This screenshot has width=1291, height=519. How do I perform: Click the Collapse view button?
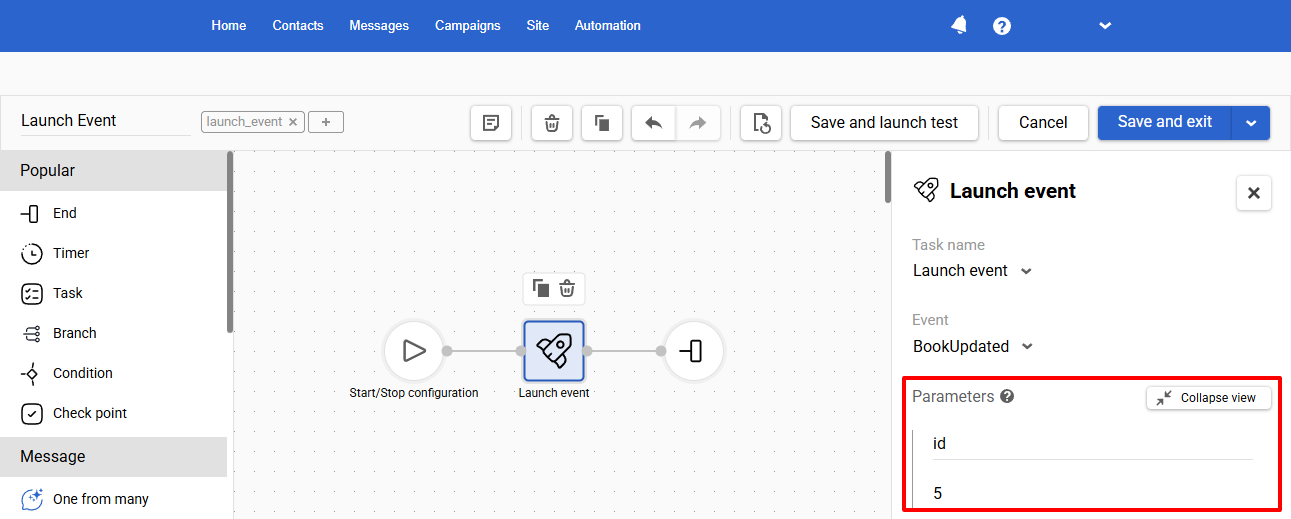click(x=1208, y=397)
